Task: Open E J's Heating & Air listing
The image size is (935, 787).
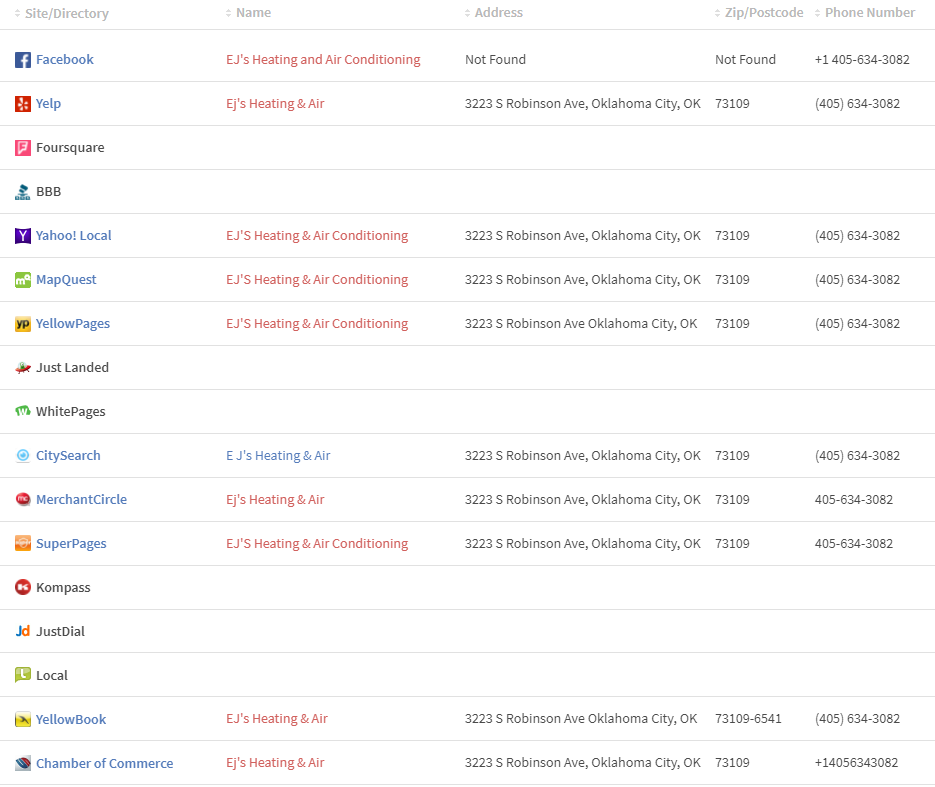Action: (x=278, y=456)
